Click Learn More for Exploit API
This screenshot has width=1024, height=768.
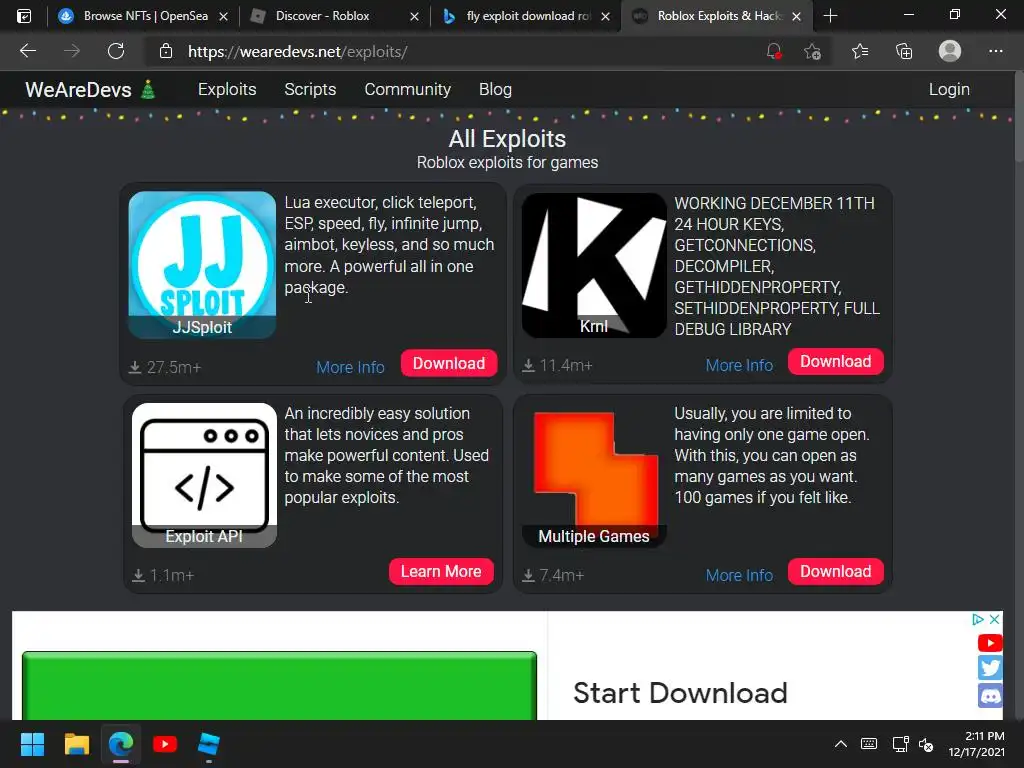click(441, 571)
